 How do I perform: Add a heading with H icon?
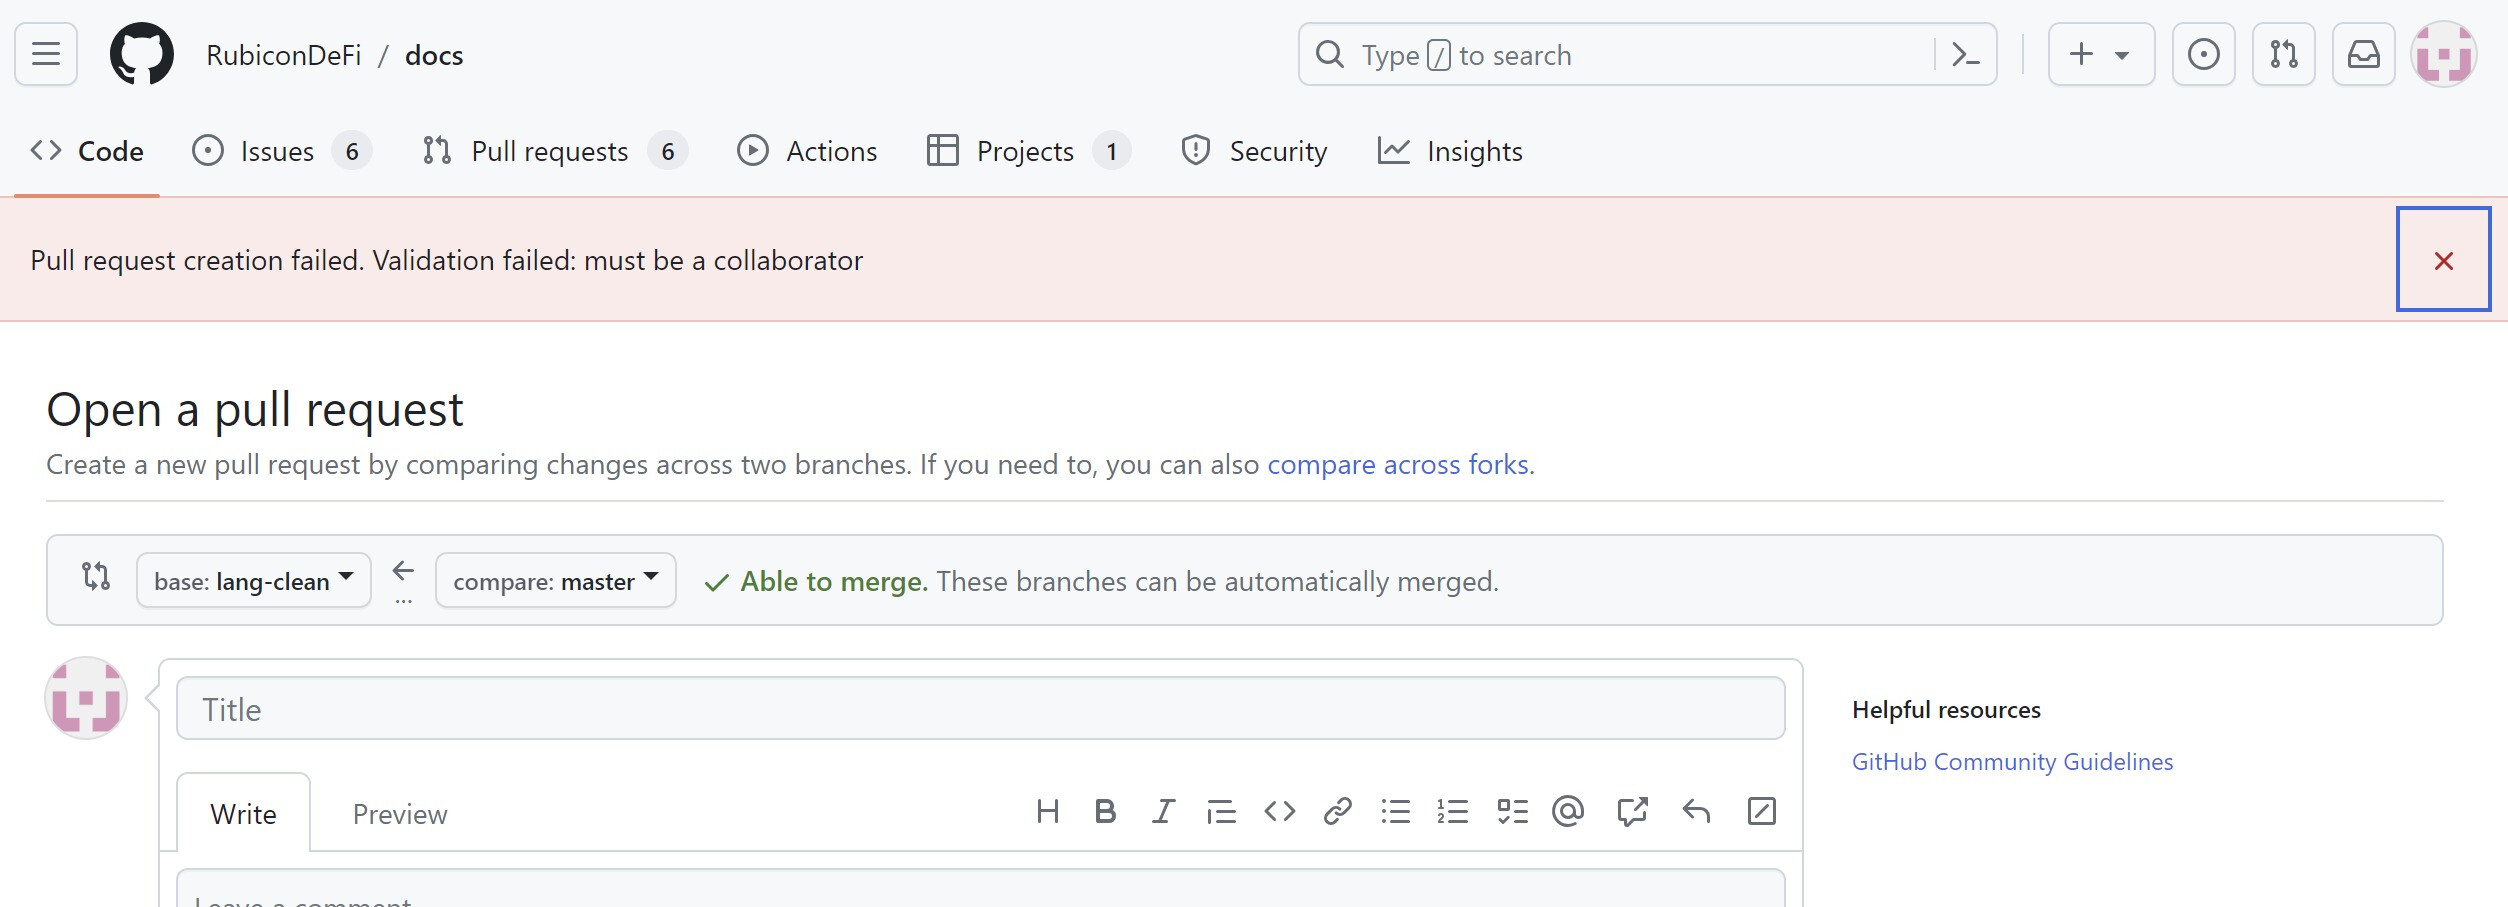tap(1047, 811)
